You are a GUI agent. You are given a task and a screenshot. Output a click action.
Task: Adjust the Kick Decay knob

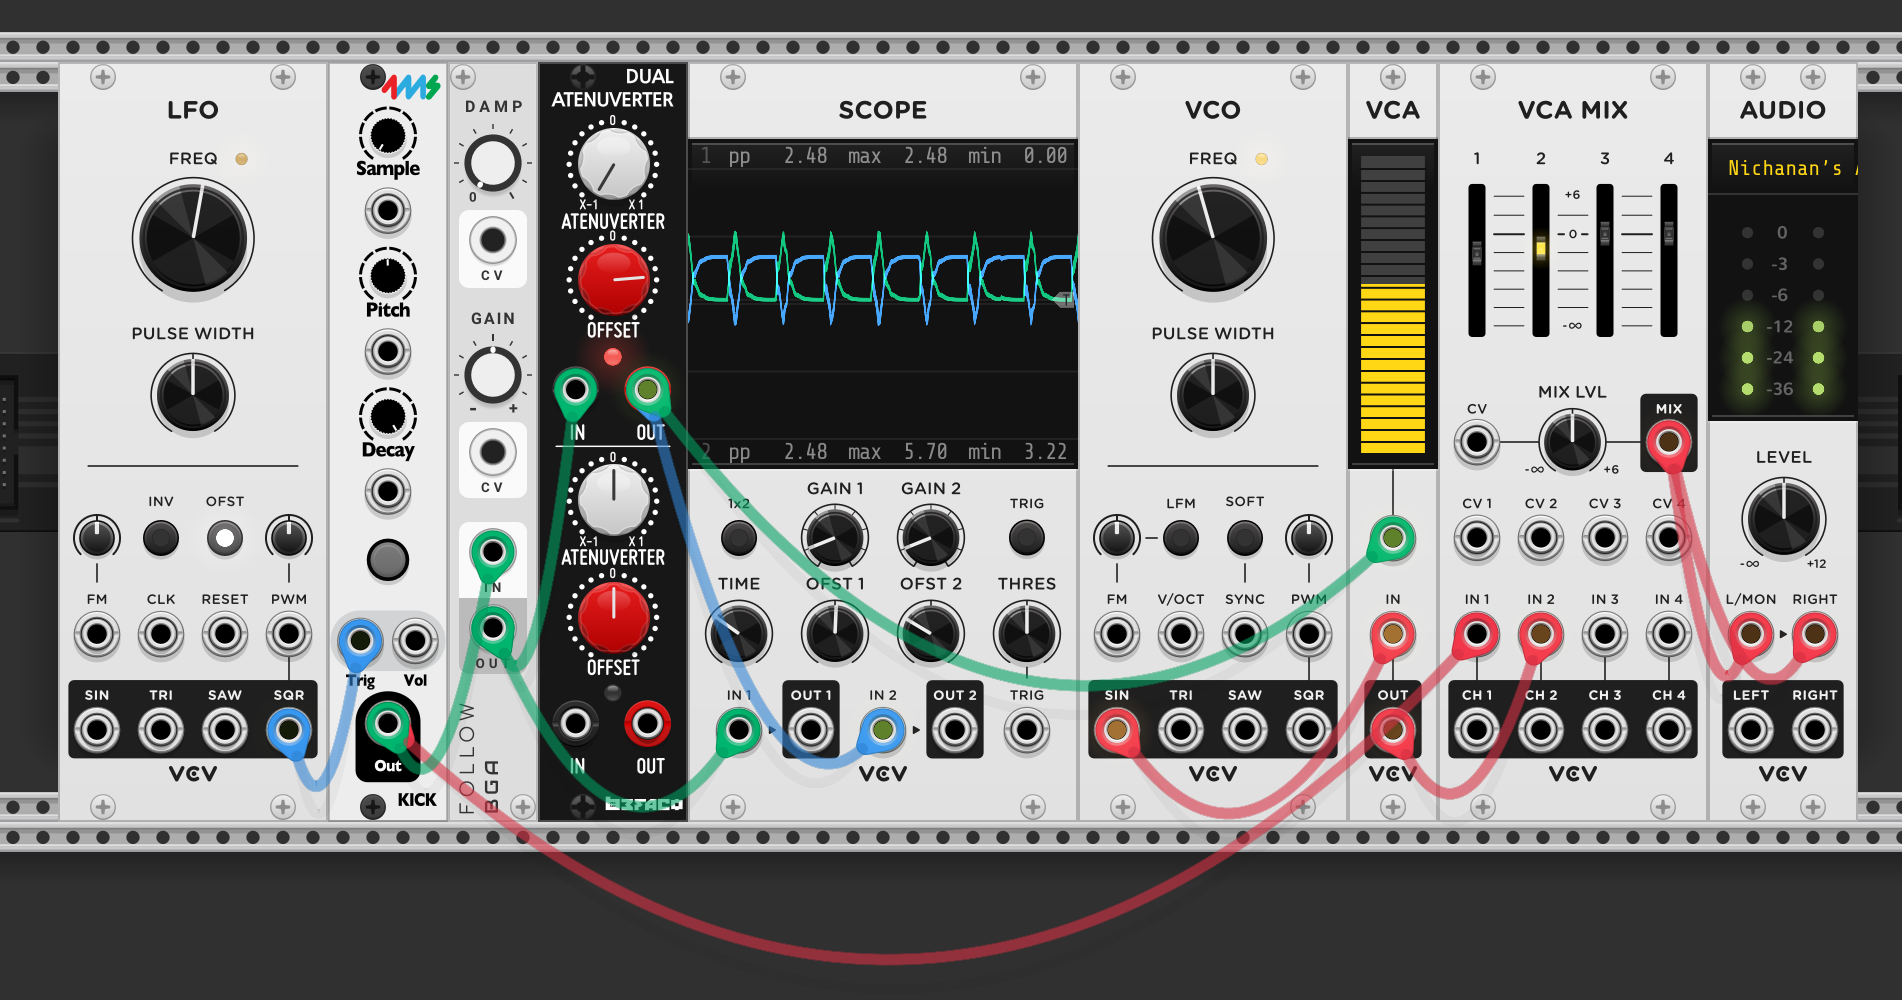388,415
